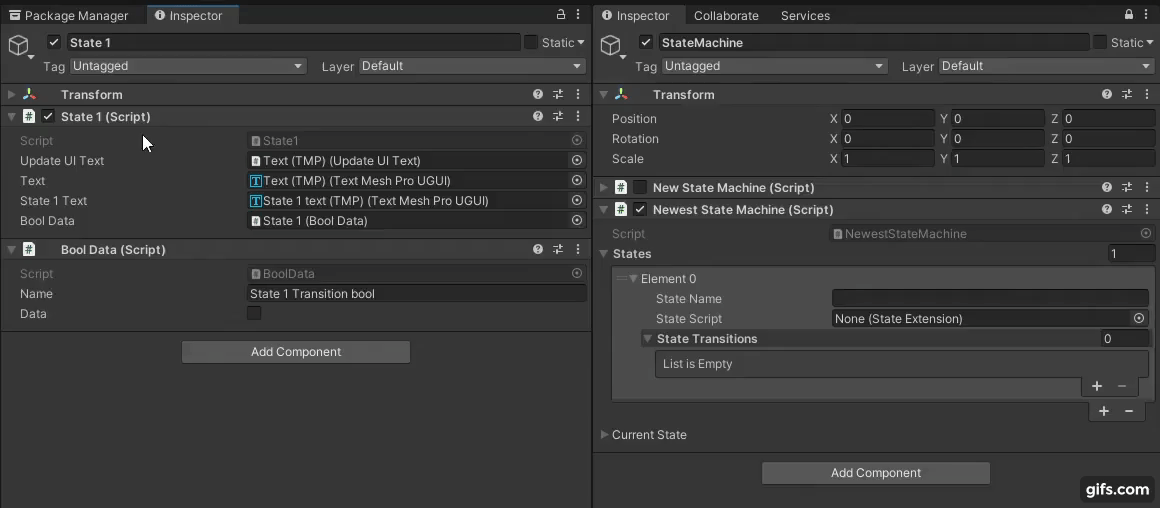The image size is (1160, 508).
Task: Open the Newest State Machine component options menu
Action: [1147, 210]
